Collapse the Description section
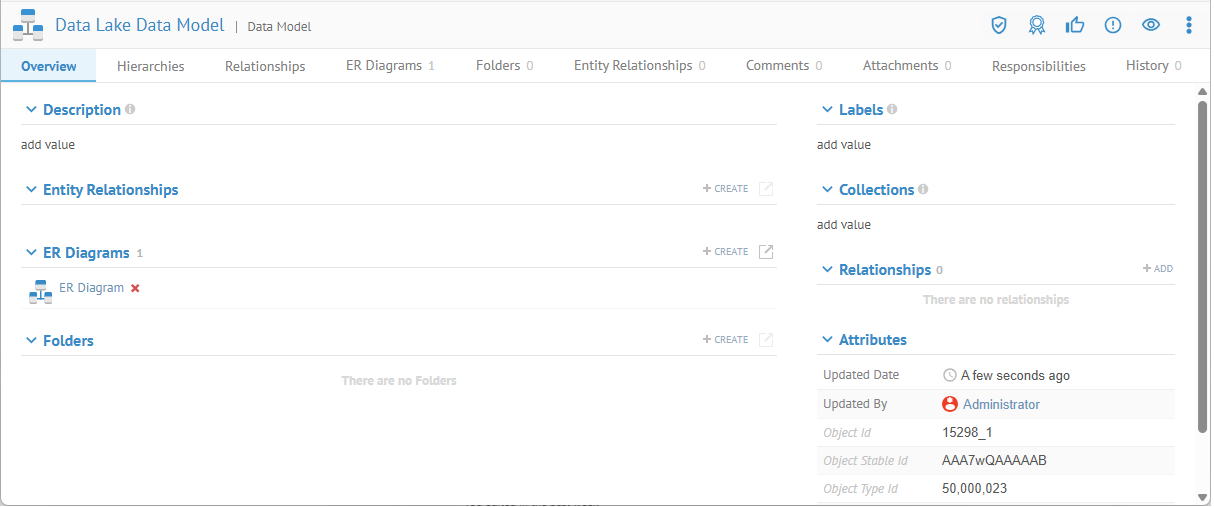The width and height of the screenshot is (1214, 507). pos(31,110)
